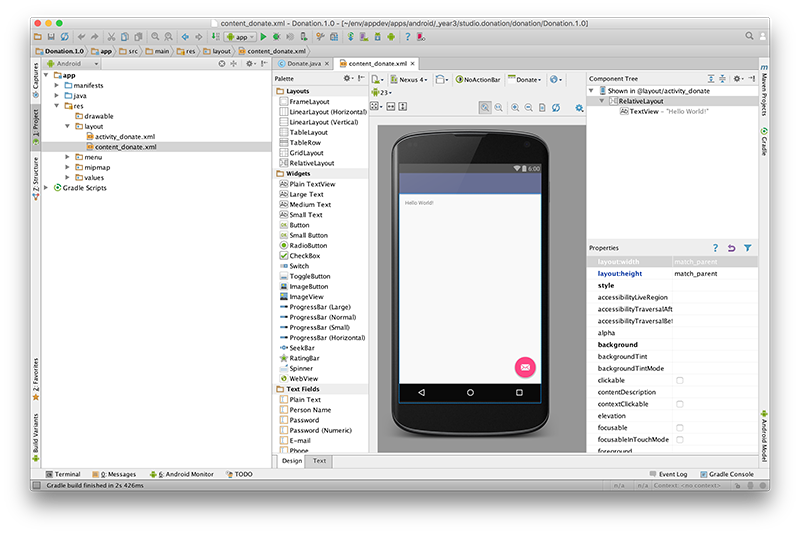Viewport: 800px width, 534px height.
Task: Click the Cut scissors icon in toolbar
Action: coord(111,36)
